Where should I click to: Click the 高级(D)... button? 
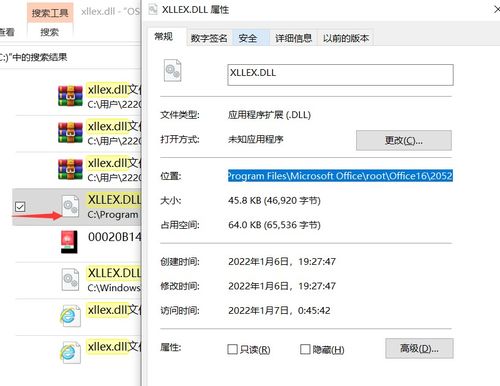(419, 348)
